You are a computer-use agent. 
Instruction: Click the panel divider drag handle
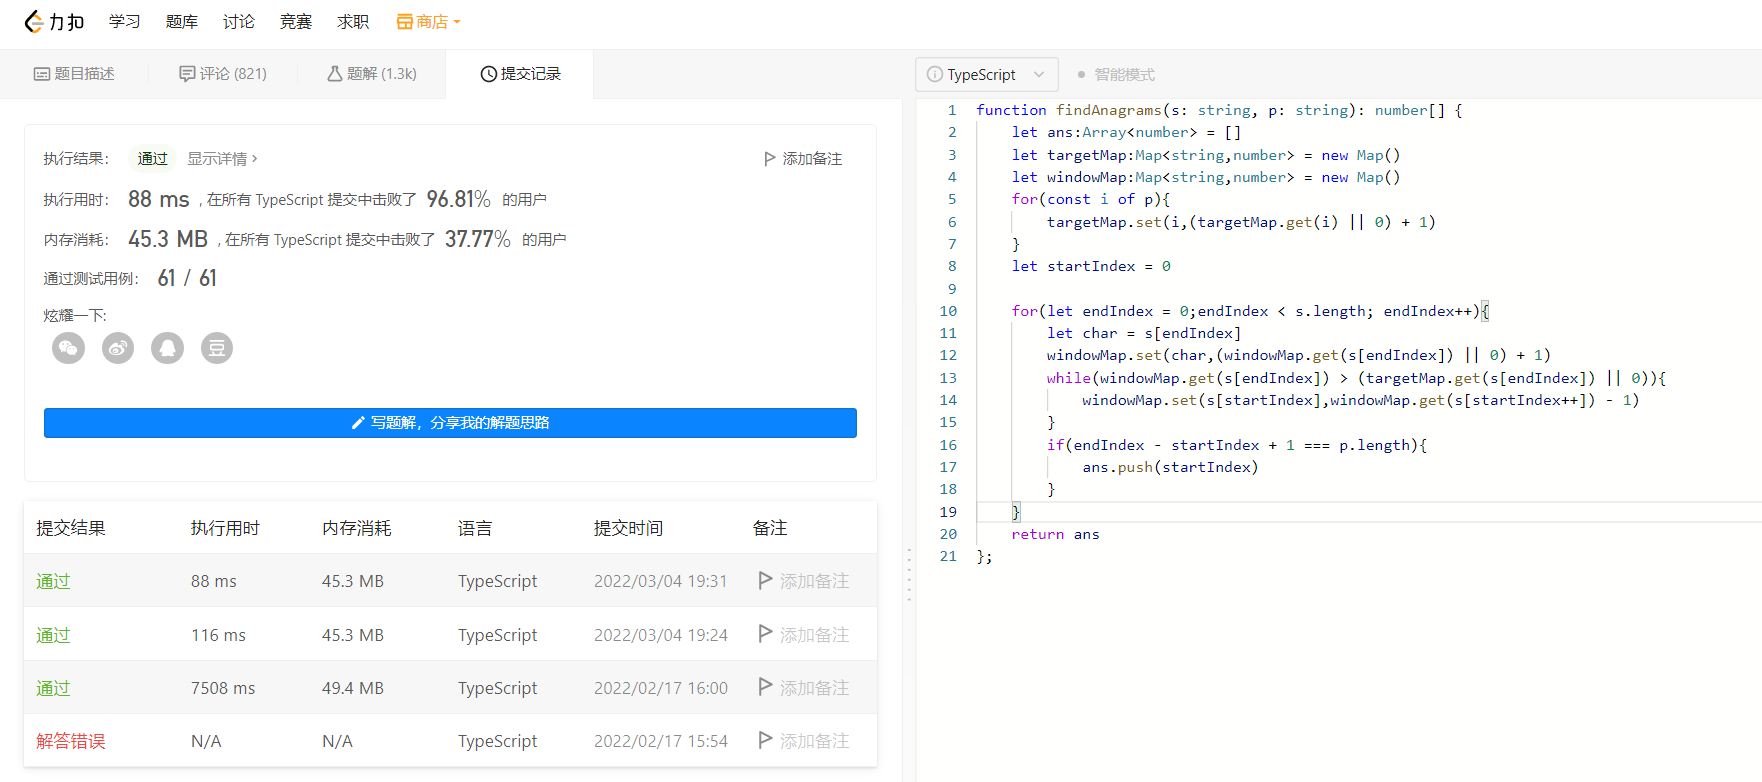pyautogui.click(x=909, y=575)
